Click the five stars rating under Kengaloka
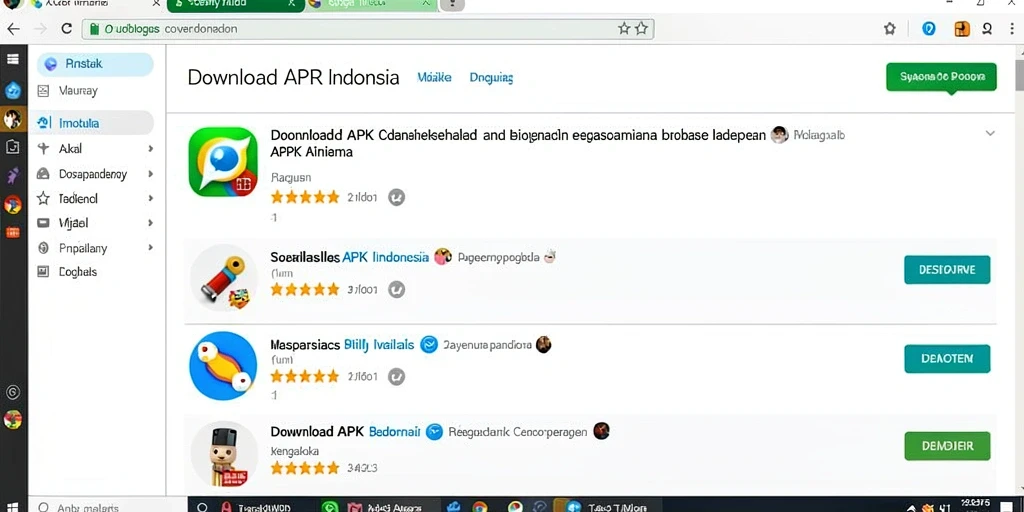Viewport: 1024px width, 512px height. (x=305, y=468)
